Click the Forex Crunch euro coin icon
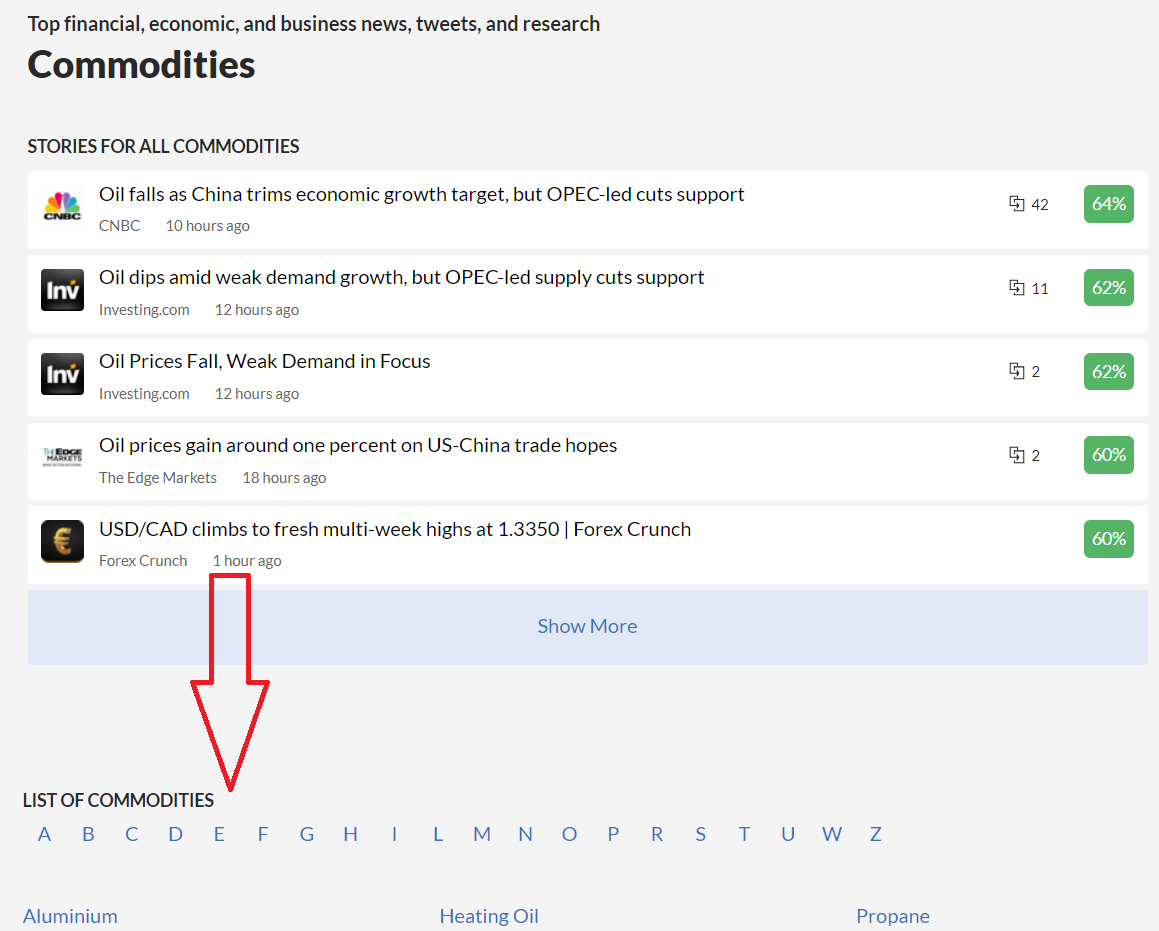1159x931 pixels. (62, 542)
